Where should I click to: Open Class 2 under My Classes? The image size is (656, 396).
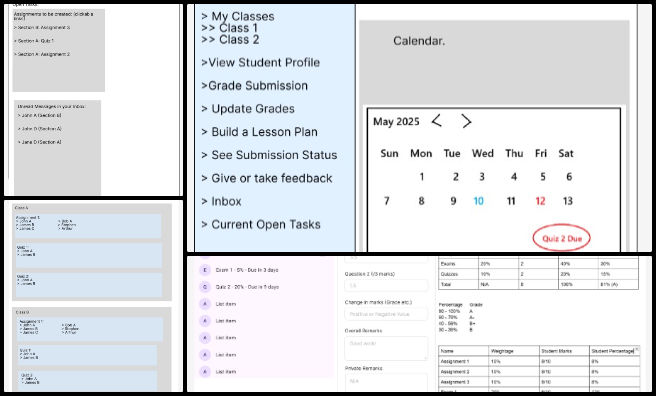click(x=230, y=40)
